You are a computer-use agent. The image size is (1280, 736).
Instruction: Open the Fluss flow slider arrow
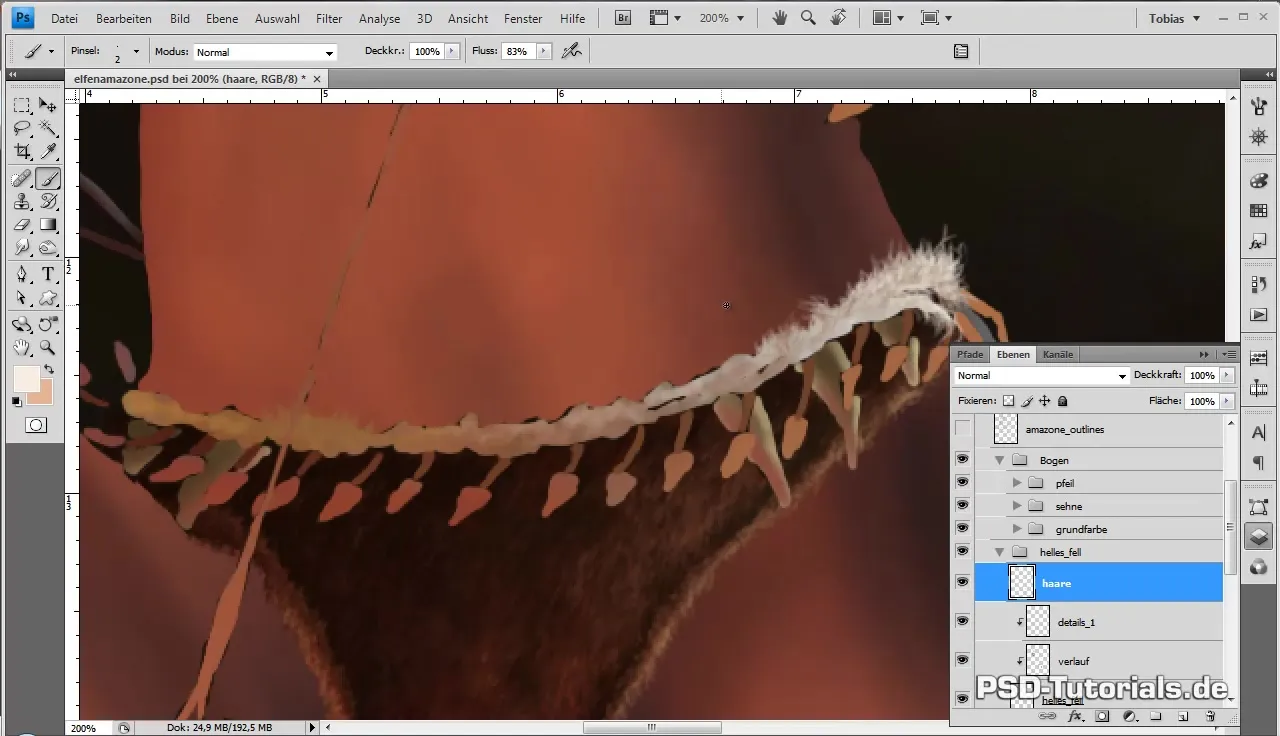543,51
